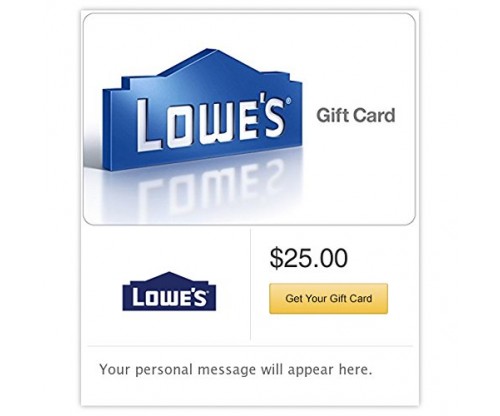Click the letter L in the large logo
The width and height of the screenshot is (500, 416).
(148, 125)
